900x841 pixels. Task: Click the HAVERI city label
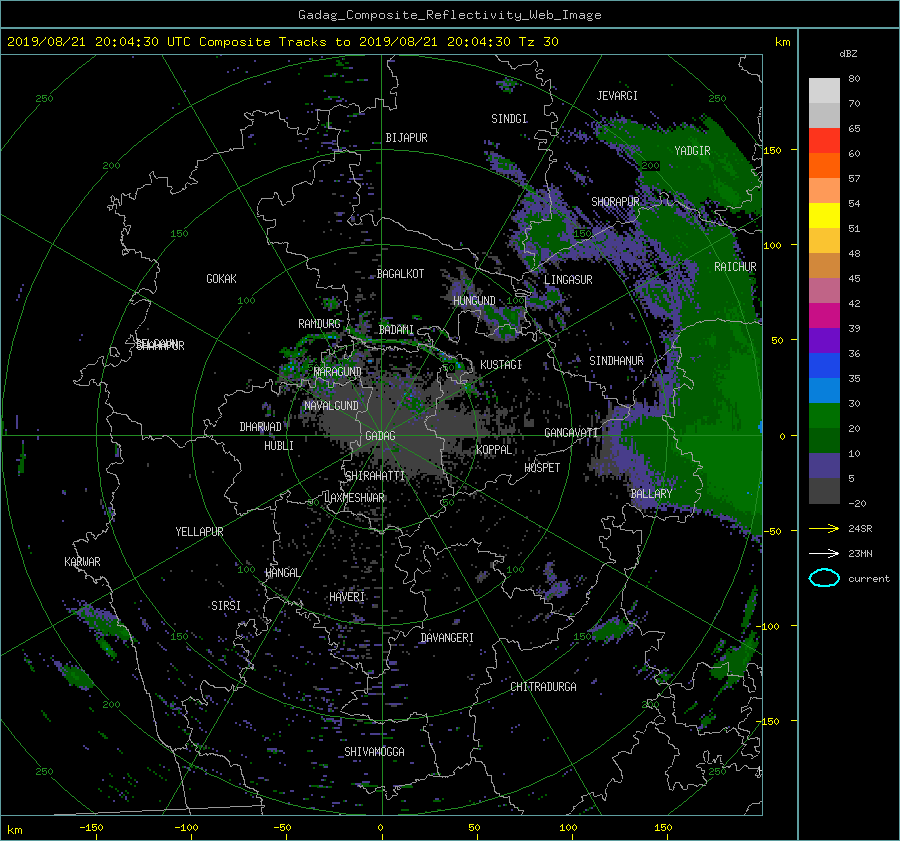pyautogui.click(x=347, y=596)
